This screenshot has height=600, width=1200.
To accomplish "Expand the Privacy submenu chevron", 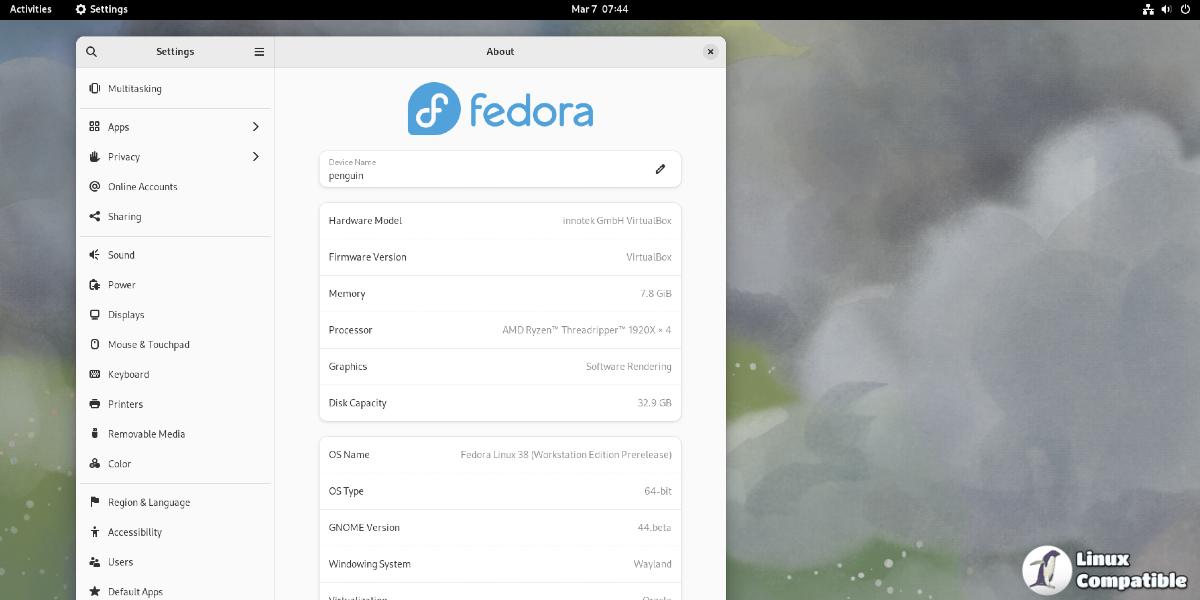I will pyautogui.click(x=256, y=157).
